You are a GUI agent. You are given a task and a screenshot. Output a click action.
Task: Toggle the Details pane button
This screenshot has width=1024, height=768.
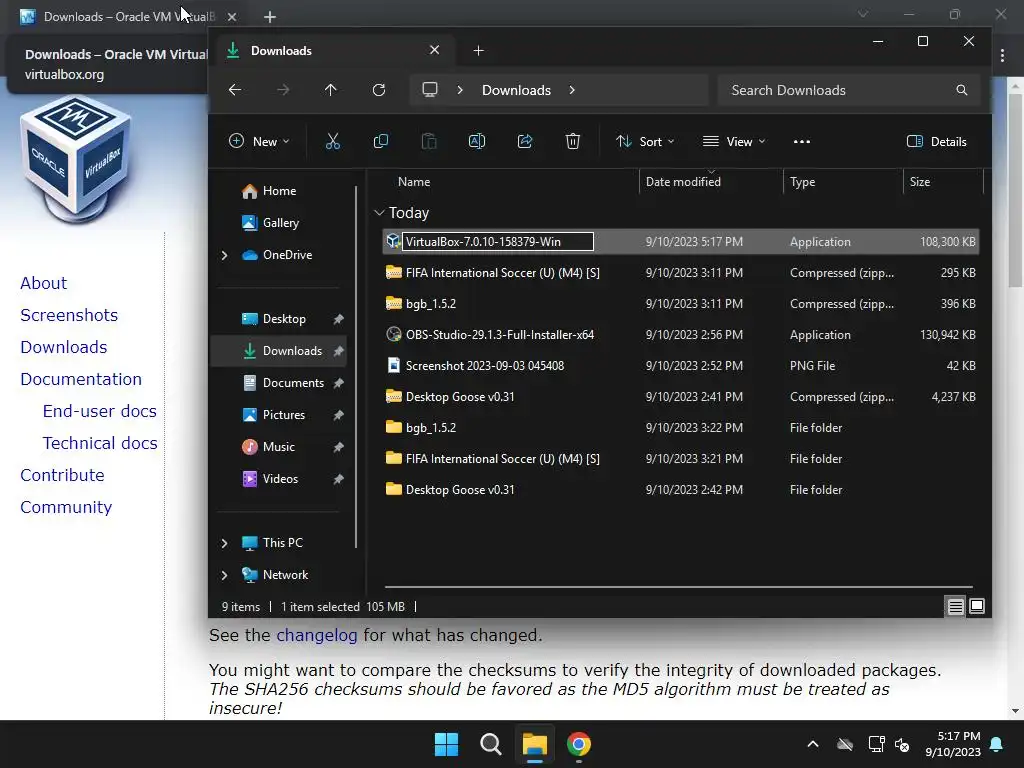click(x=936, y=142)
